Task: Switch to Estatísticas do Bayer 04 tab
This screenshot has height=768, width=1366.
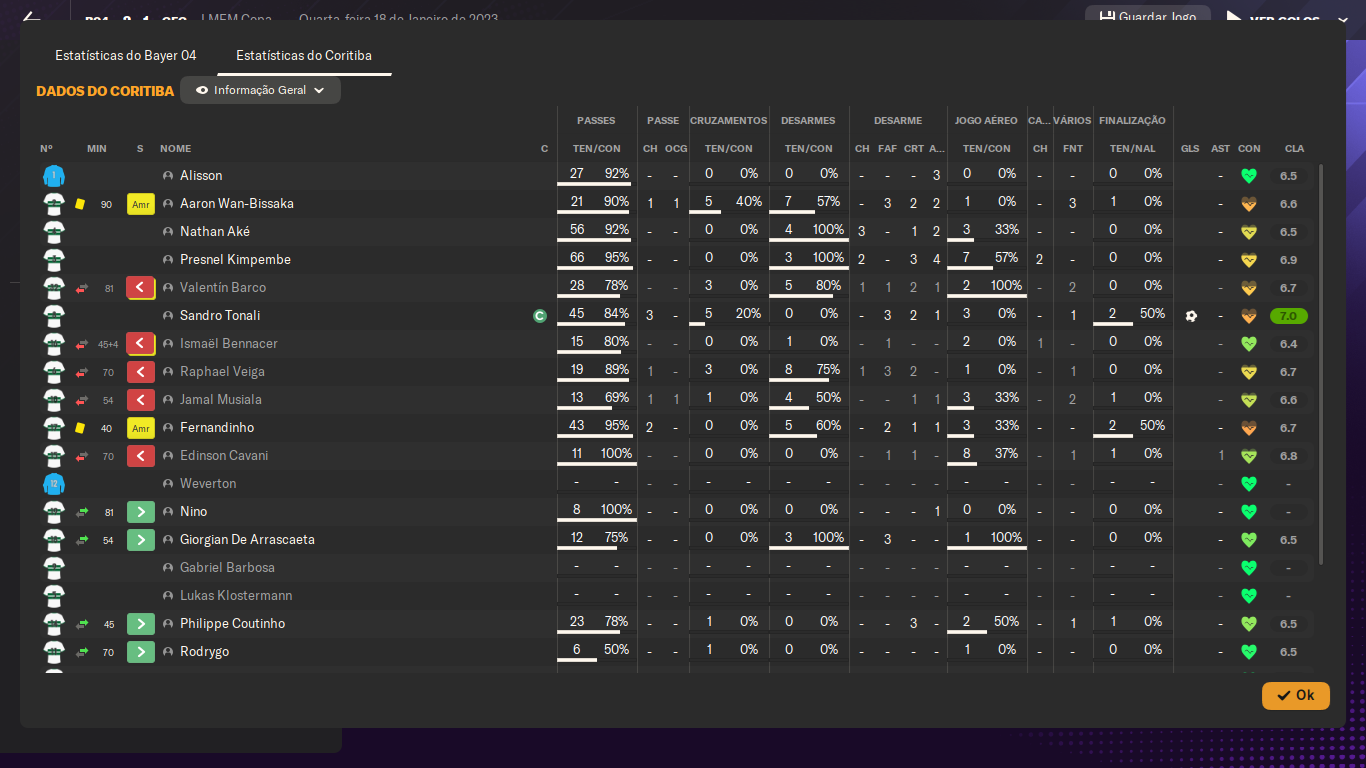Action: [x=126, y=55]
